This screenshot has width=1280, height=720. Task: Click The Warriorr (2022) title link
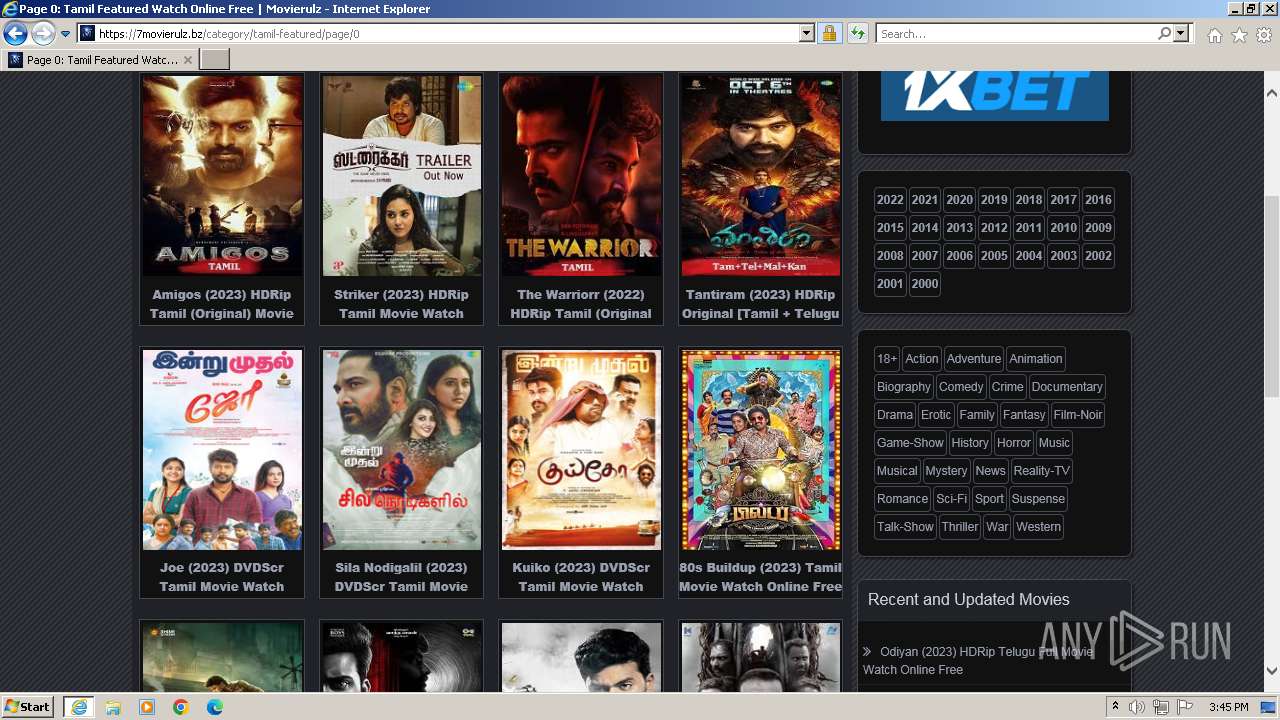(x=581, y=304)
